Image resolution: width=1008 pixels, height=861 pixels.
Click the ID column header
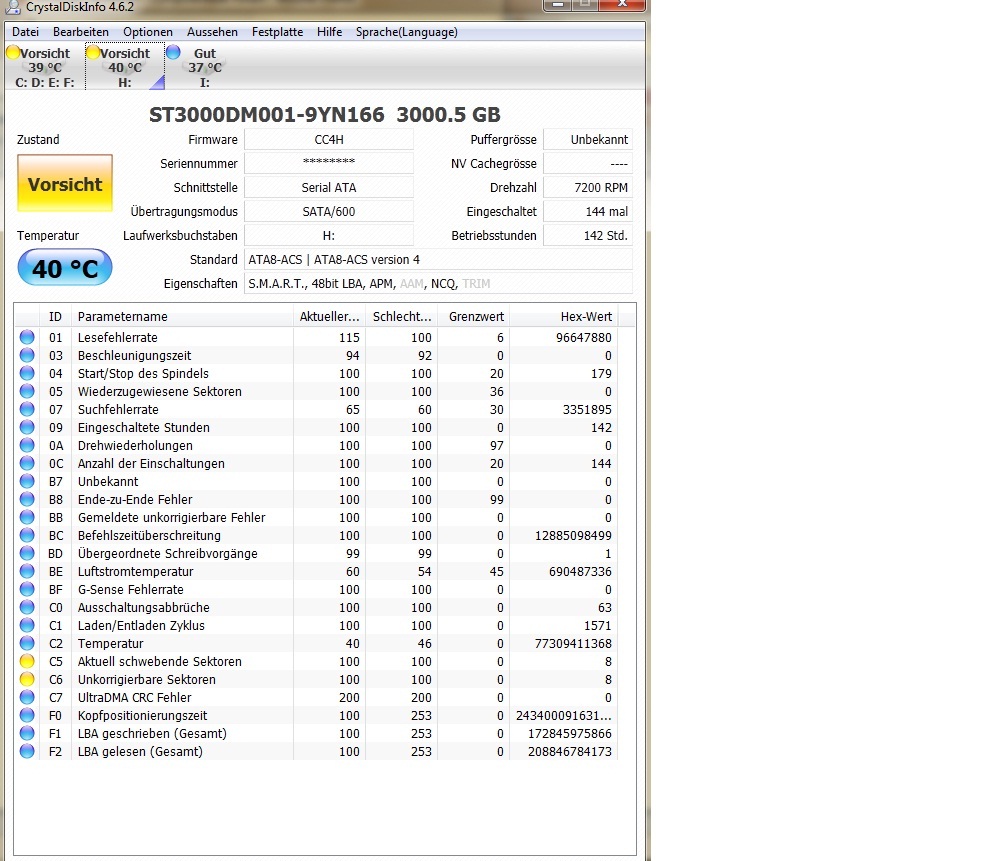point(55,316)
